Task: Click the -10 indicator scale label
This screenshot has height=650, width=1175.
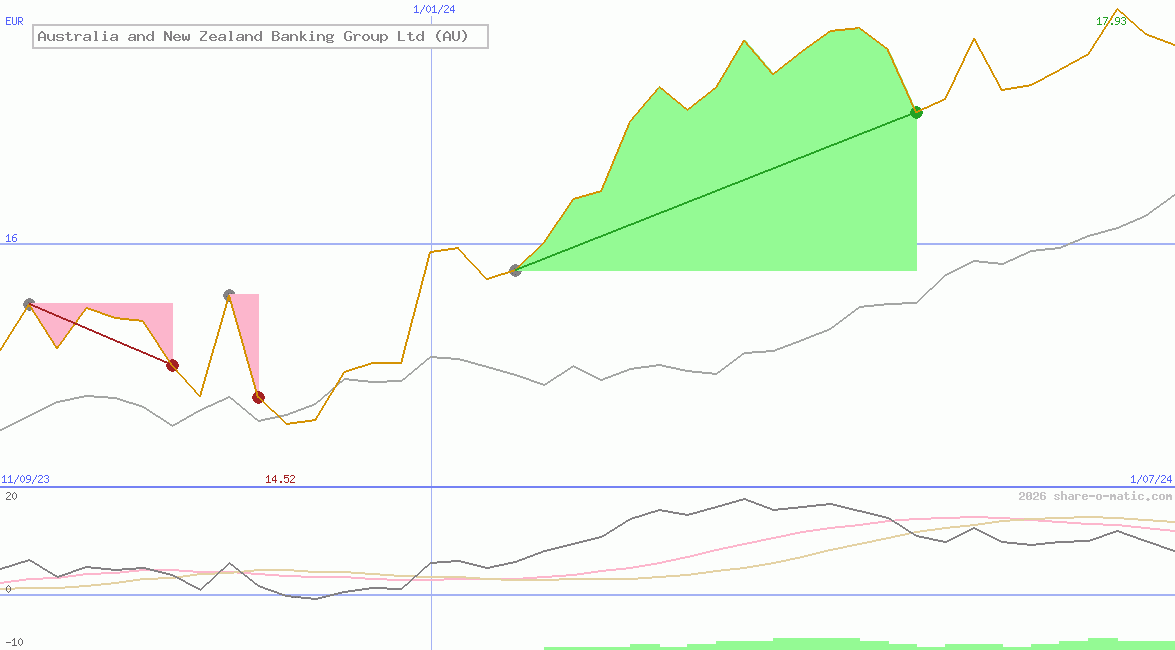Action: 14,643
